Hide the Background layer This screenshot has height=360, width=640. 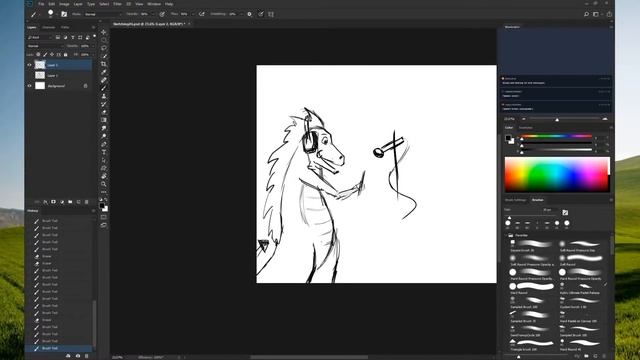point(29,86)
